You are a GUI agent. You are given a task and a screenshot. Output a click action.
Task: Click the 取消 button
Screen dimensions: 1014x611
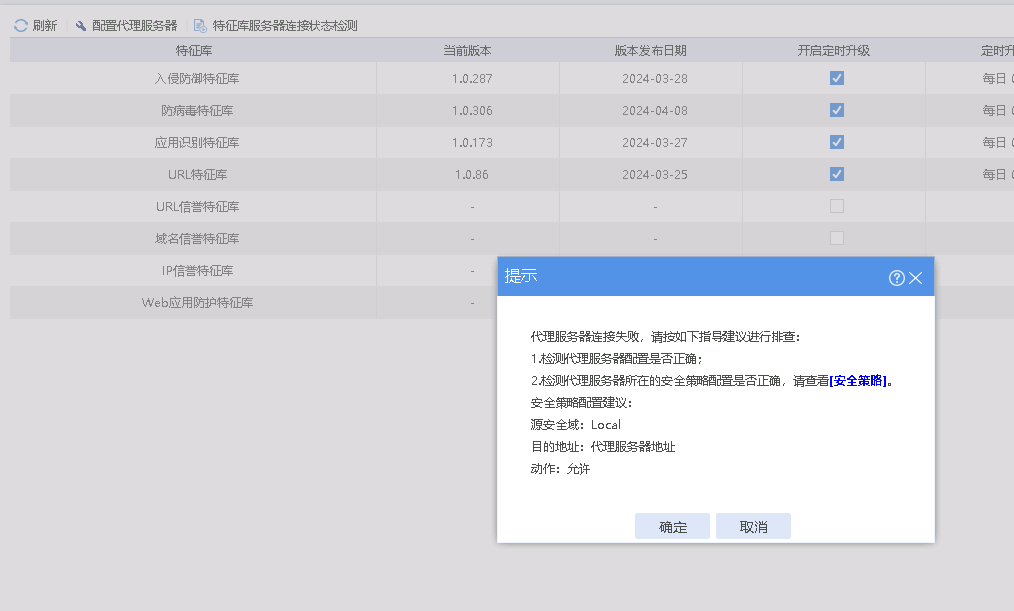(753, 526)
